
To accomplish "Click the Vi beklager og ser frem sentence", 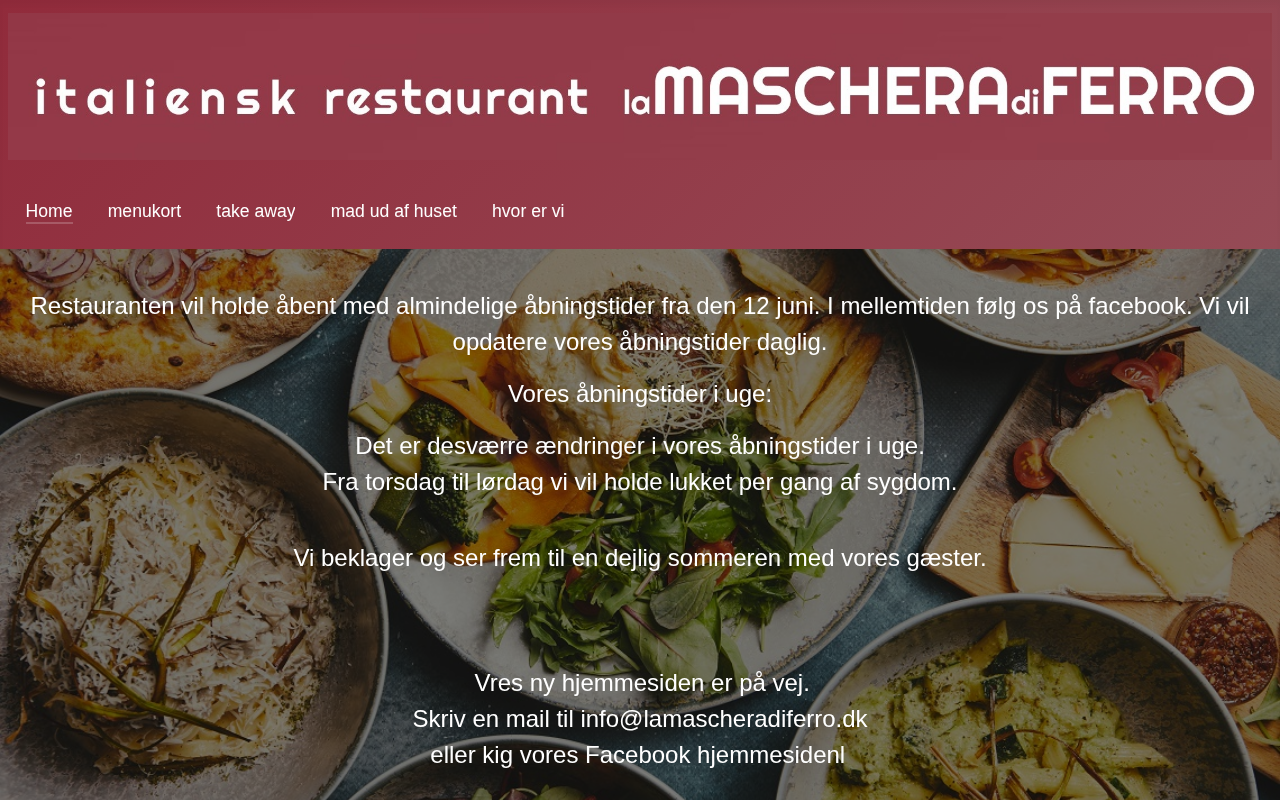I will point(640,558).
